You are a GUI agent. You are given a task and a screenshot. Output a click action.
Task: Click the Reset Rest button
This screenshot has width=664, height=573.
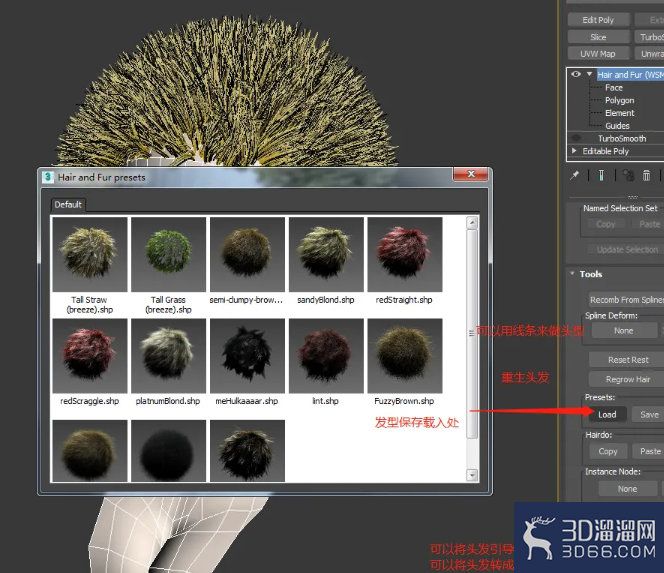628,360
